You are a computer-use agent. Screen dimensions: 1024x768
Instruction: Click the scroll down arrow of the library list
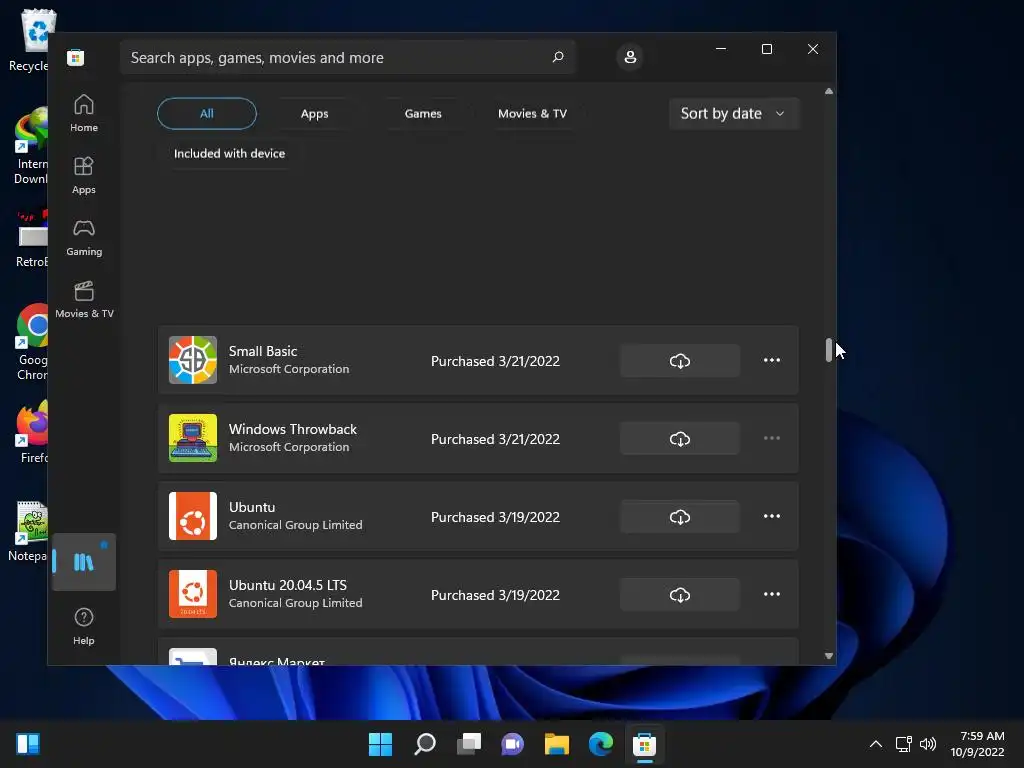pyautogui.click(x=829, y=656)
